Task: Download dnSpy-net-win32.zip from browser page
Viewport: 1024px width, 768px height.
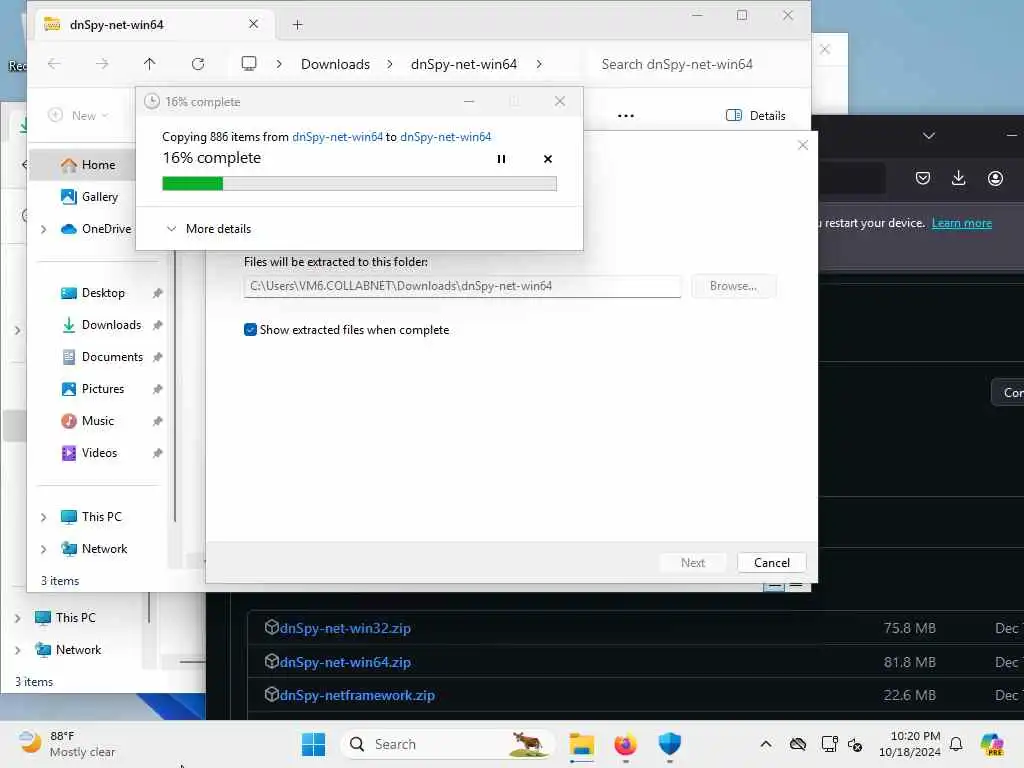Action: (x=345, y=628)
